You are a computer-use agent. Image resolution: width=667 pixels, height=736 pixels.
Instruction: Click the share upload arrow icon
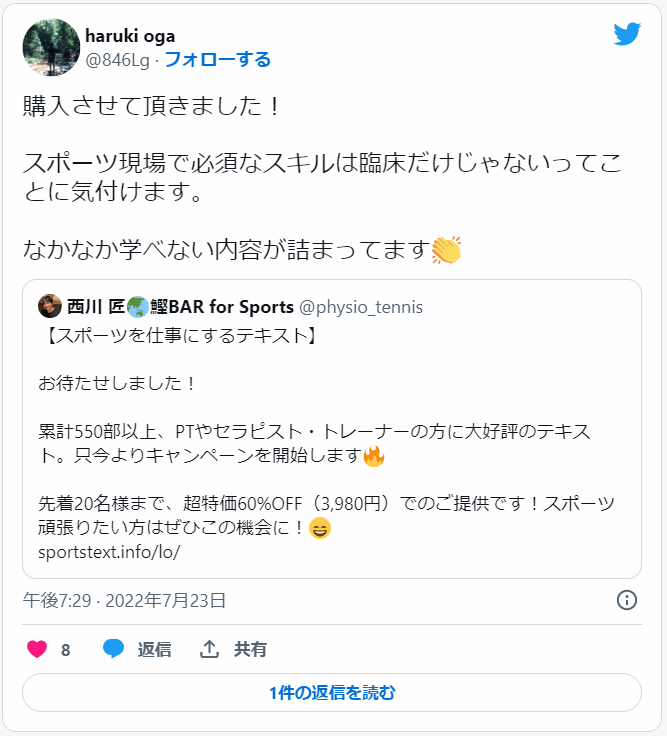[209, 649]
